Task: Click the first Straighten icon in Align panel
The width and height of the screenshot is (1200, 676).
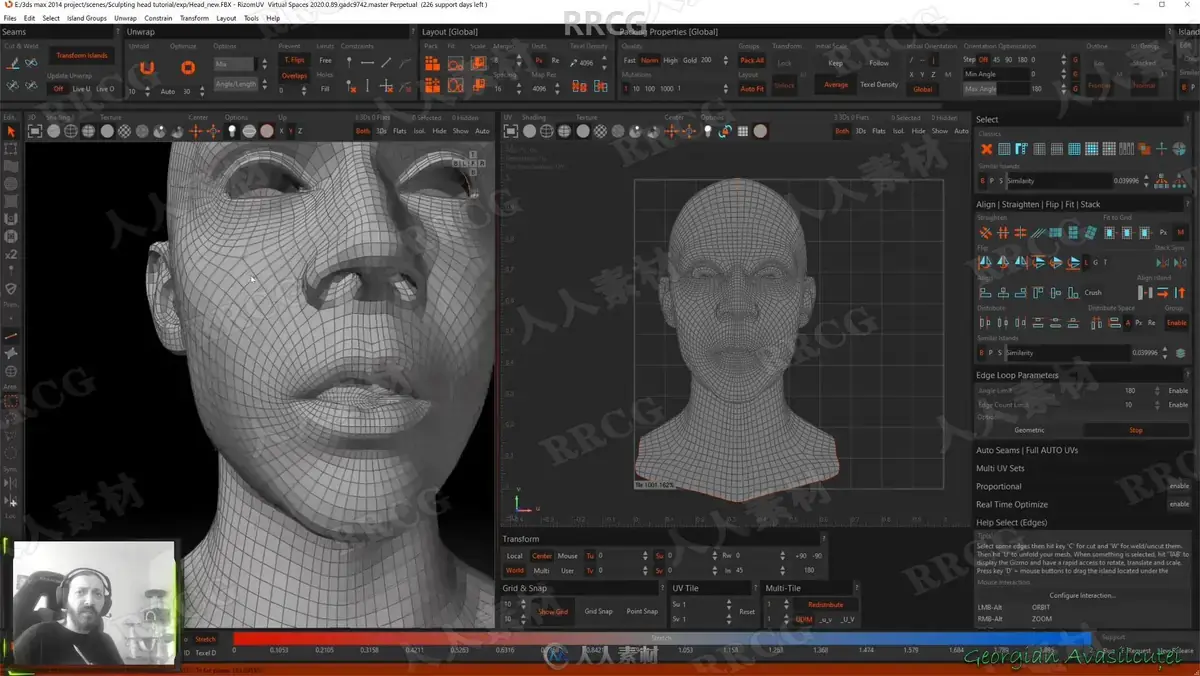Action: click(985, 233)
